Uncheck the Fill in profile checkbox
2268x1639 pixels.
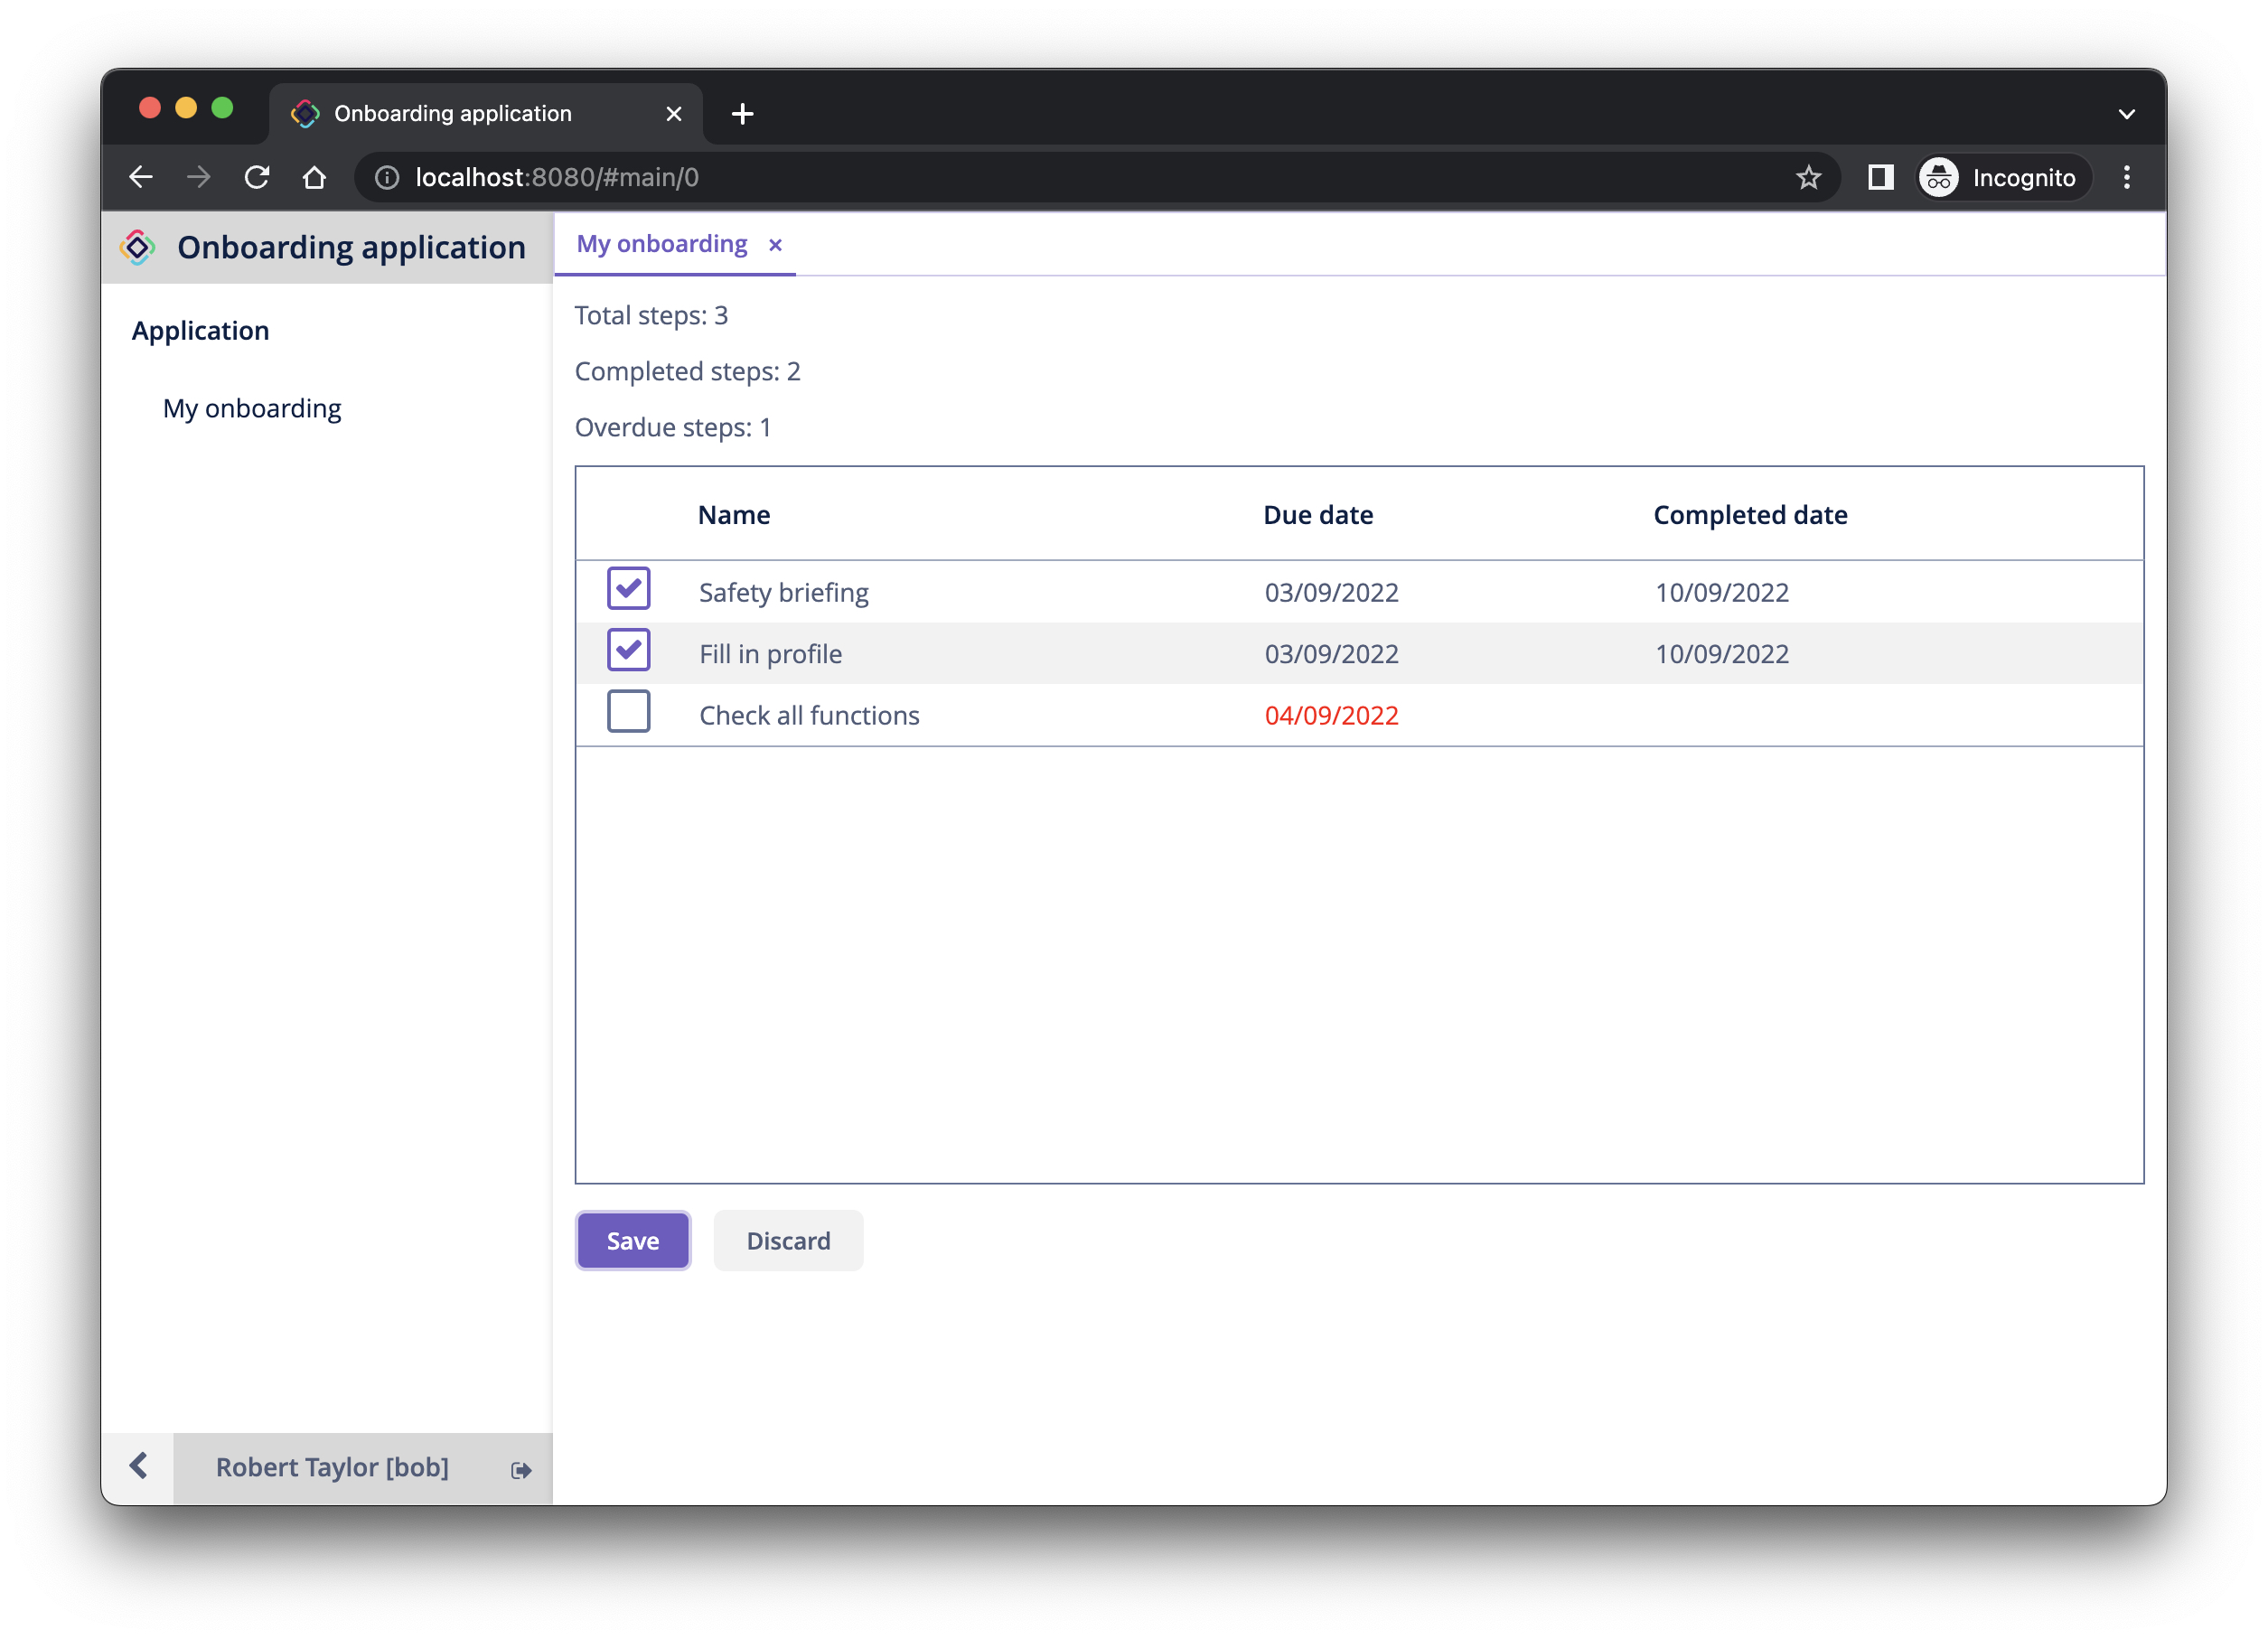pos(628,650)
